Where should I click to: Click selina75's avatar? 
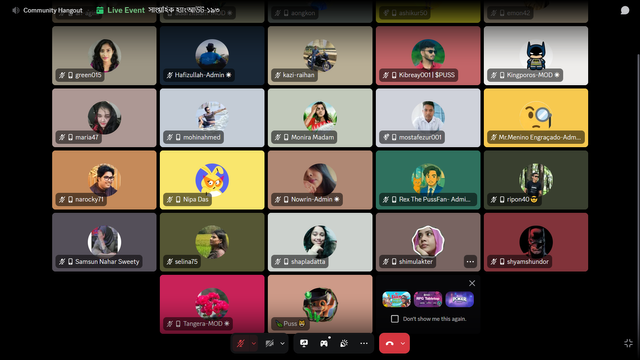pos(212,242)
